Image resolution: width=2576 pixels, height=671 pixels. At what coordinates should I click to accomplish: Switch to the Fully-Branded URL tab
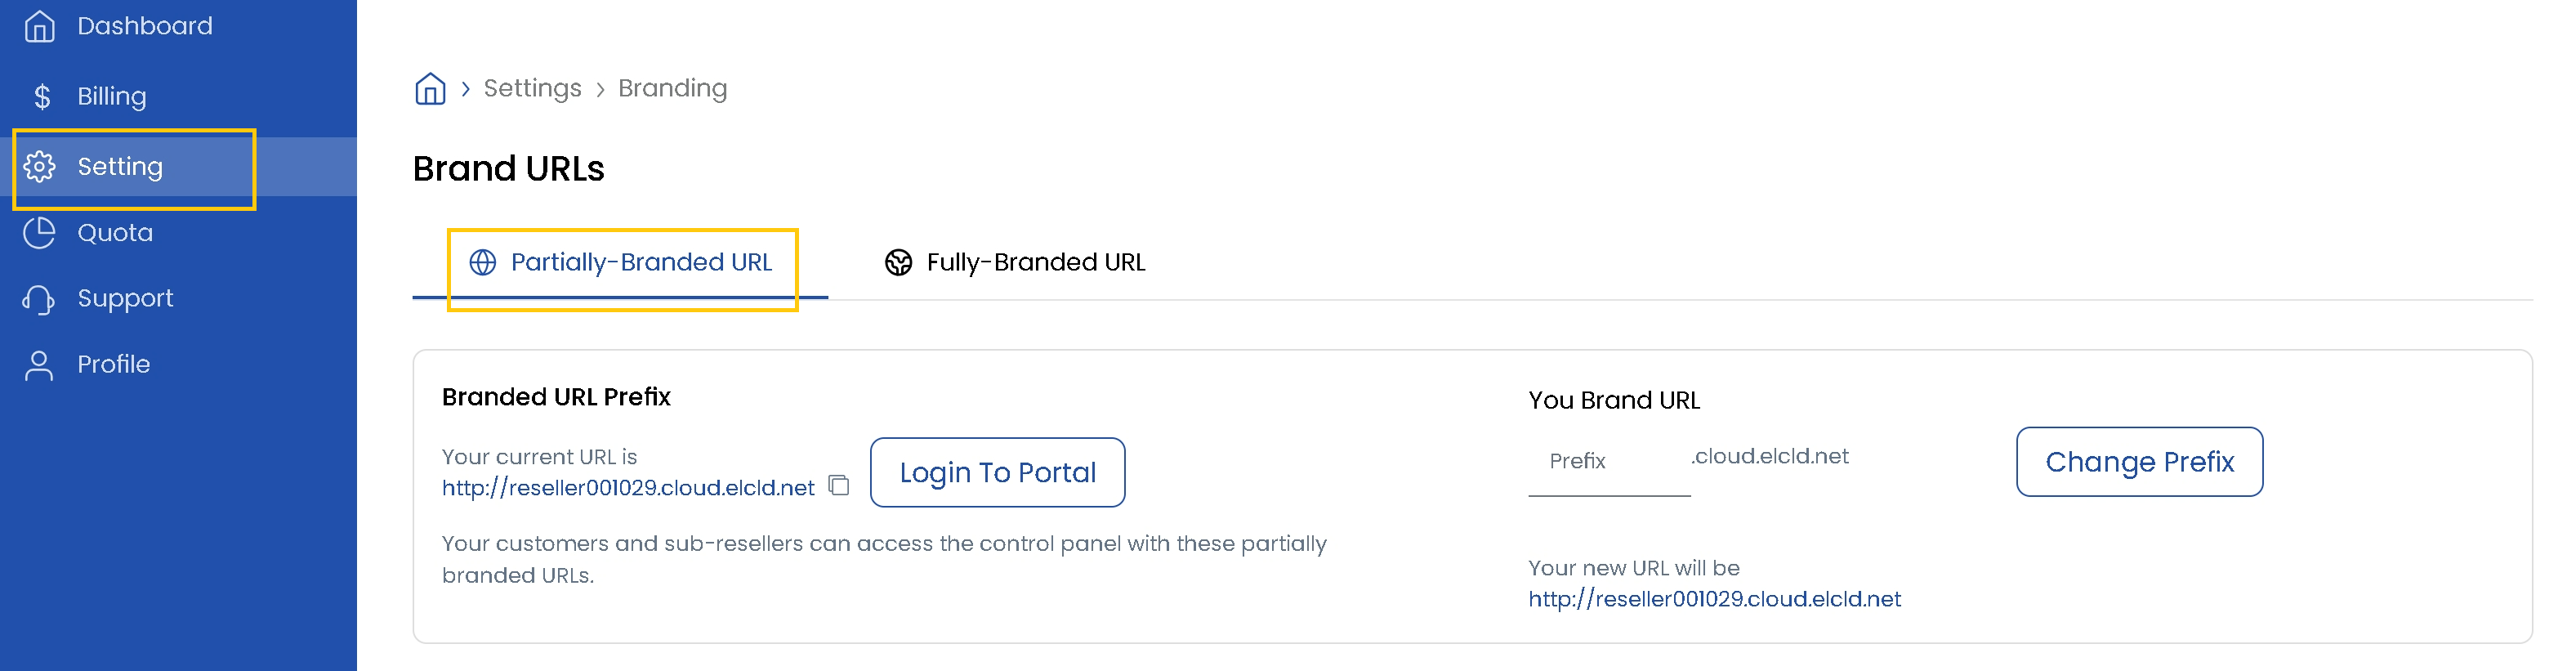[1035, 262]
